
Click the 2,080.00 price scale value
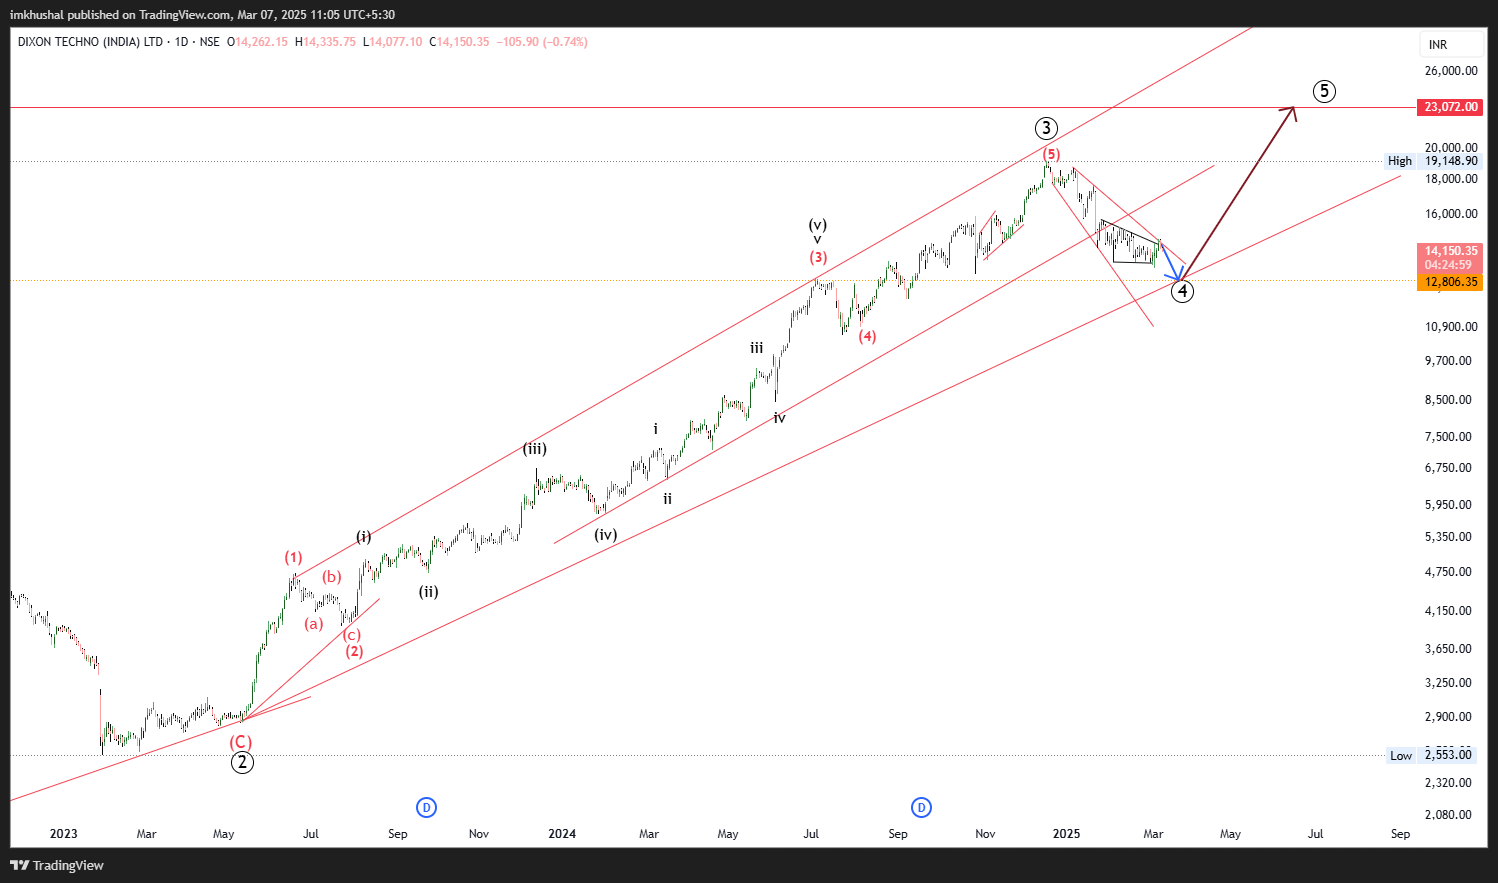[1448, 815]
